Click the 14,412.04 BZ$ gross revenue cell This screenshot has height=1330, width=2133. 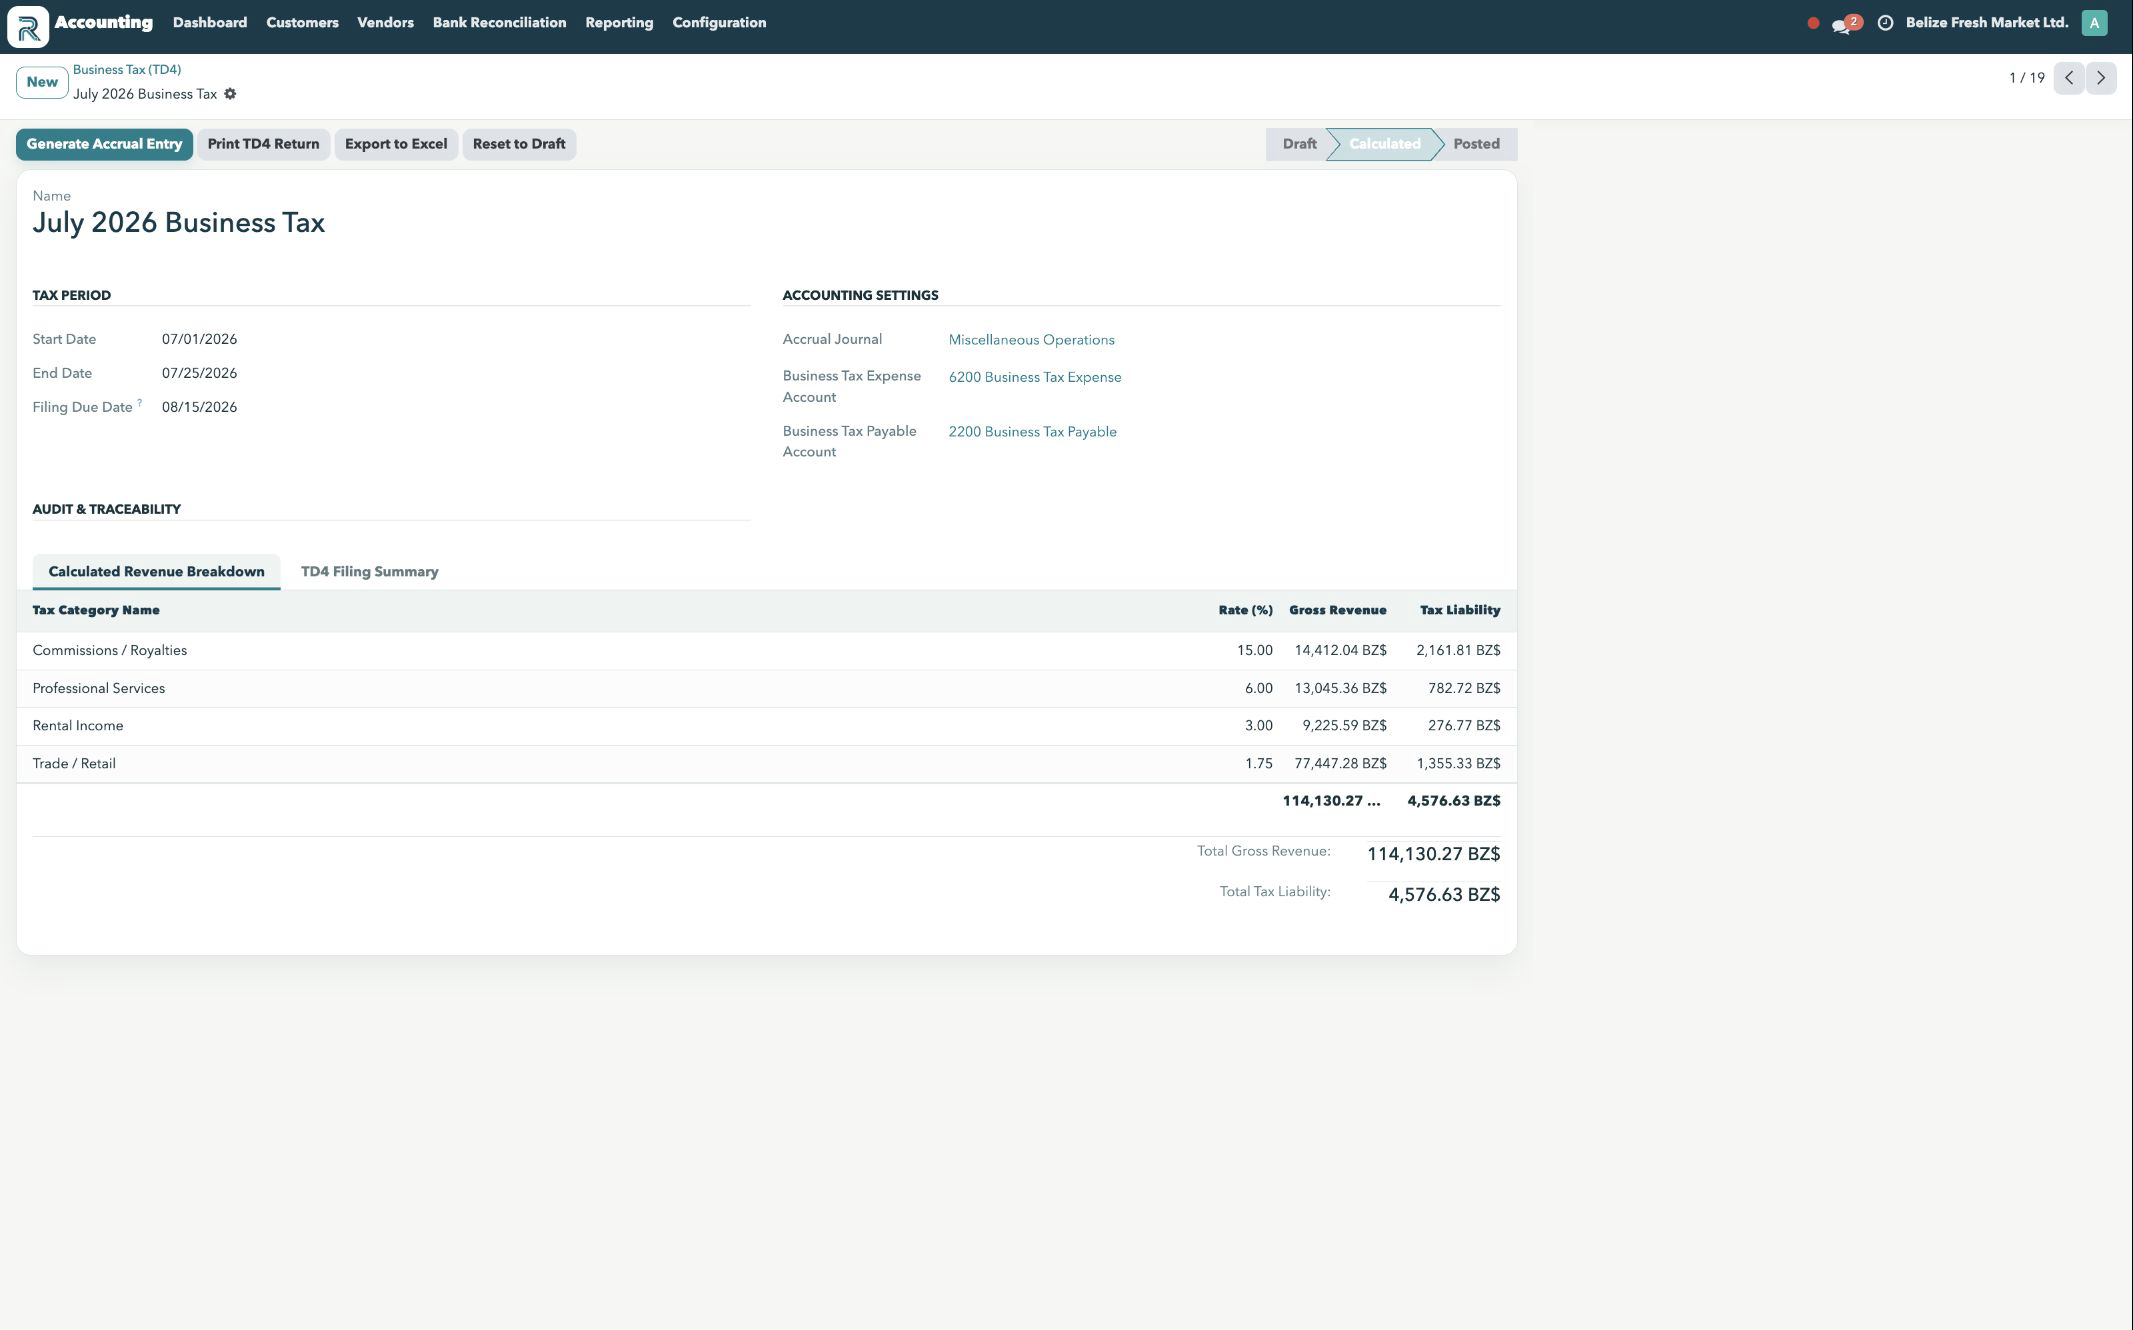[x=1340, y=651]
